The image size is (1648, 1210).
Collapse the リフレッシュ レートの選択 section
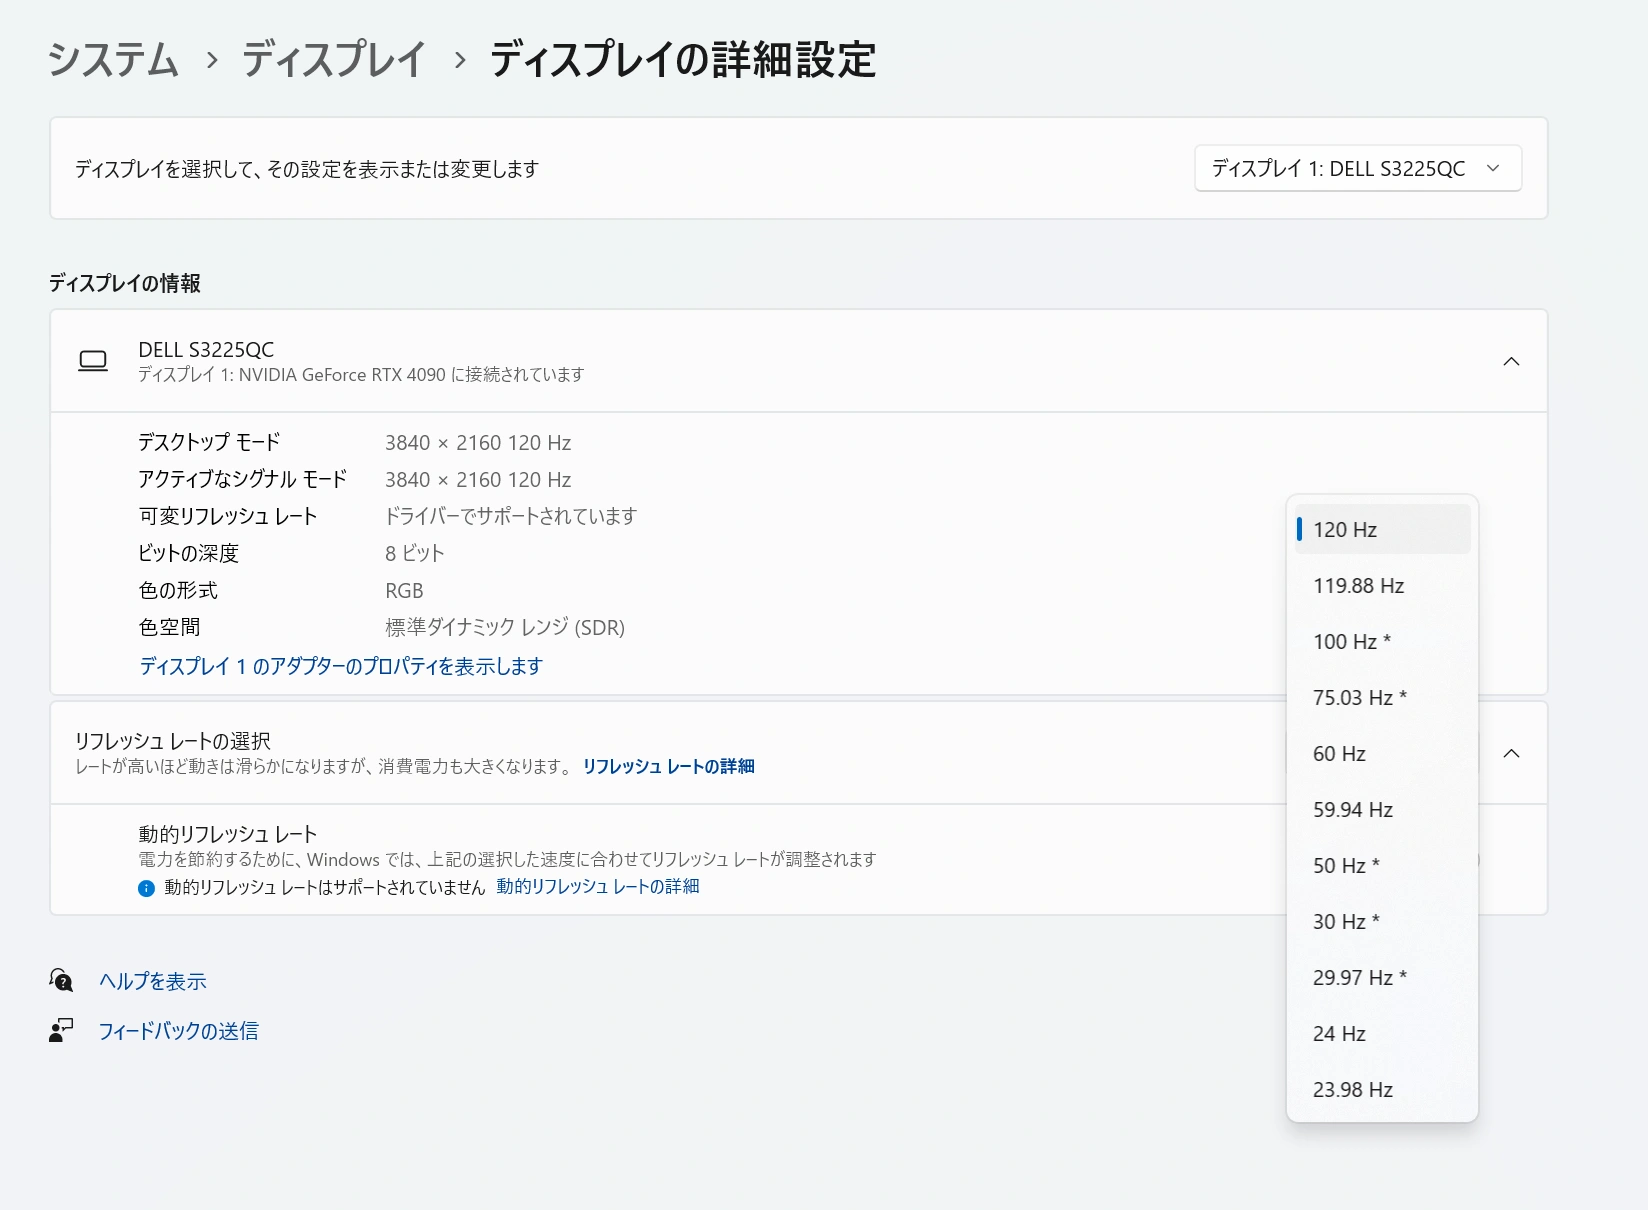pos(1511,754)
